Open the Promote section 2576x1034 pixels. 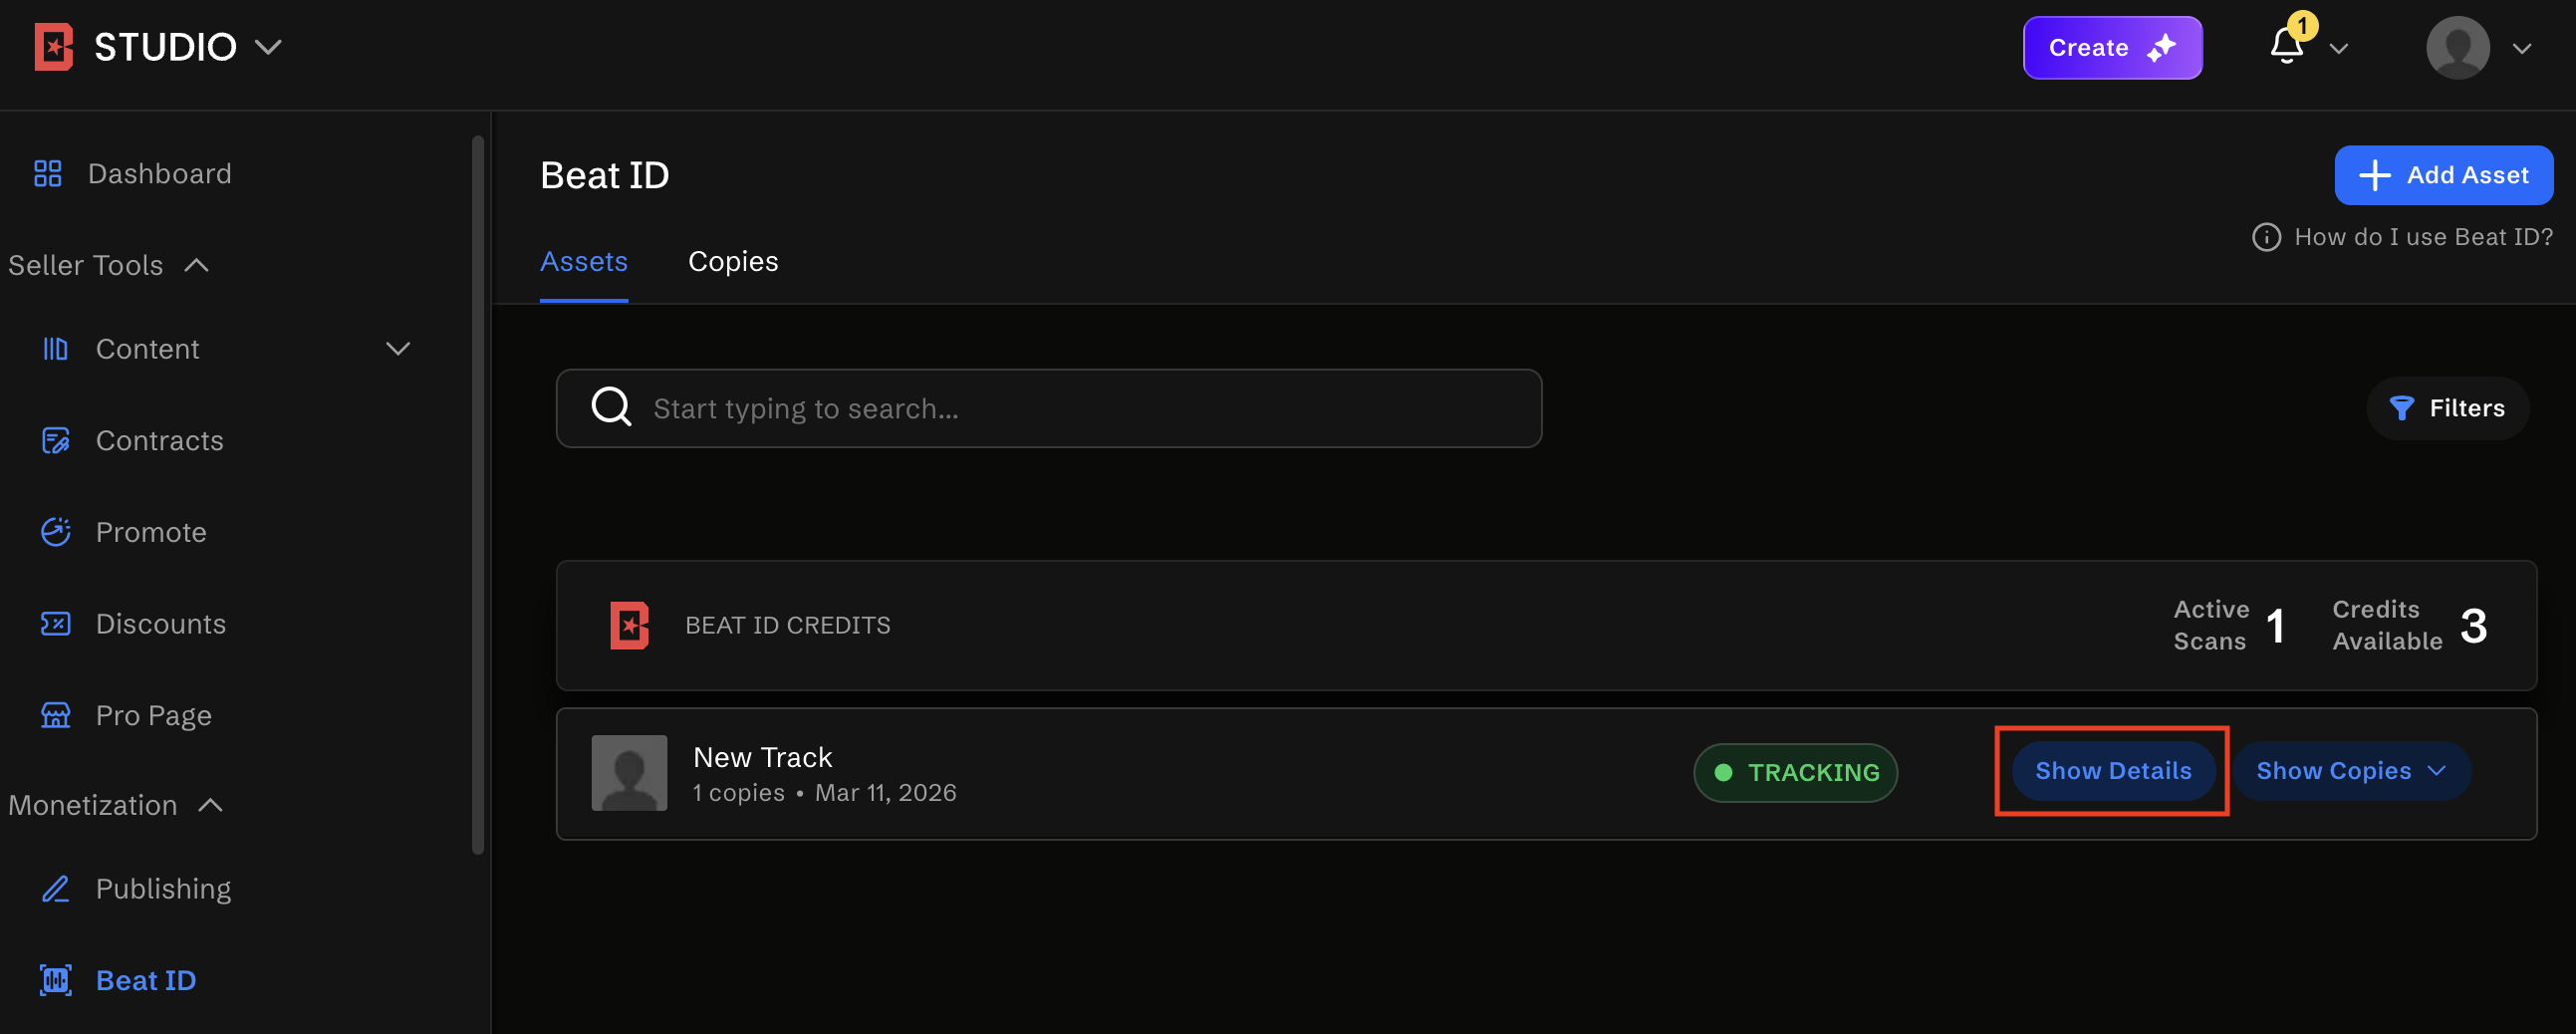pyautogui.click(x=151, y=531)
